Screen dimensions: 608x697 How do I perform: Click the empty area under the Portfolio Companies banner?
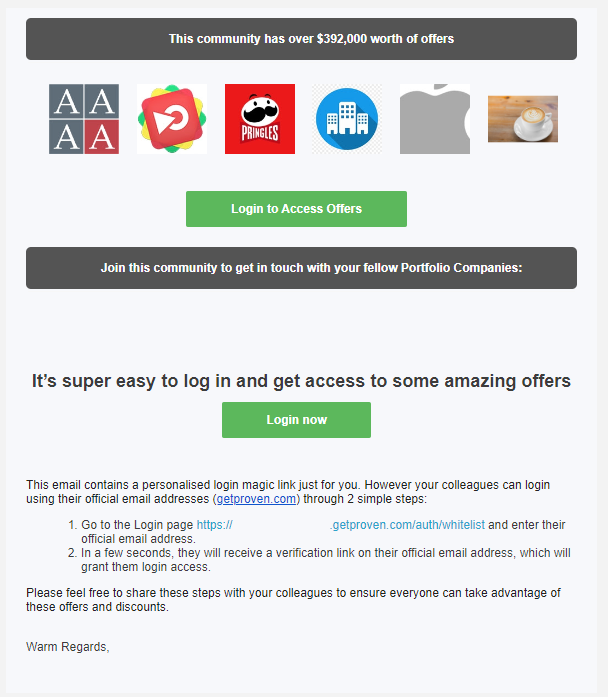(301, 329)
